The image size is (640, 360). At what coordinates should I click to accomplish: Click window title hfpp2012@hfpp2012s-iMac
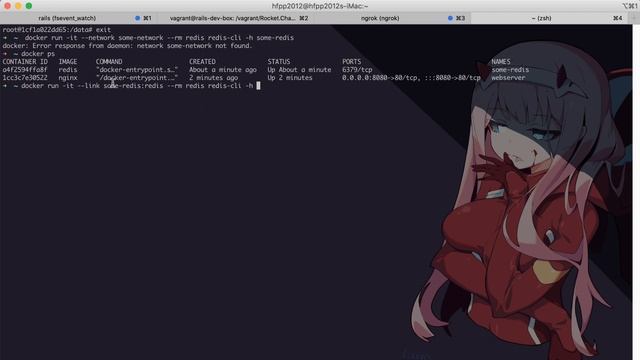pyautogui.click(x=320, y=6)
